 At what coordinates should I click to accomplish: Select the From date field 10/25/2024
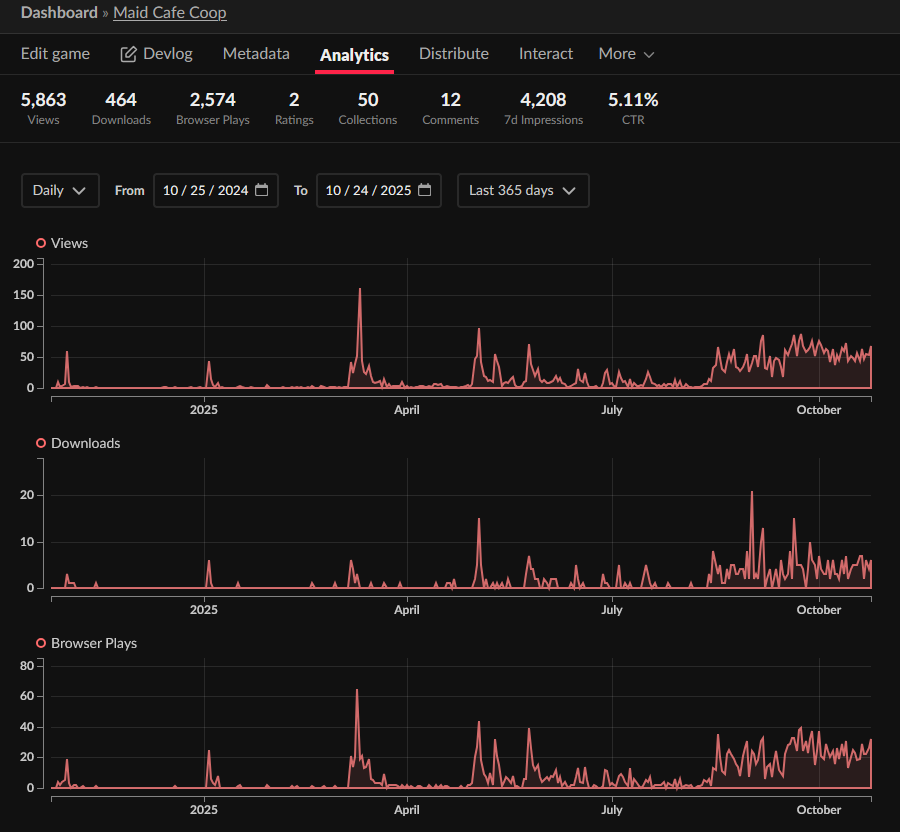(216, 190)
